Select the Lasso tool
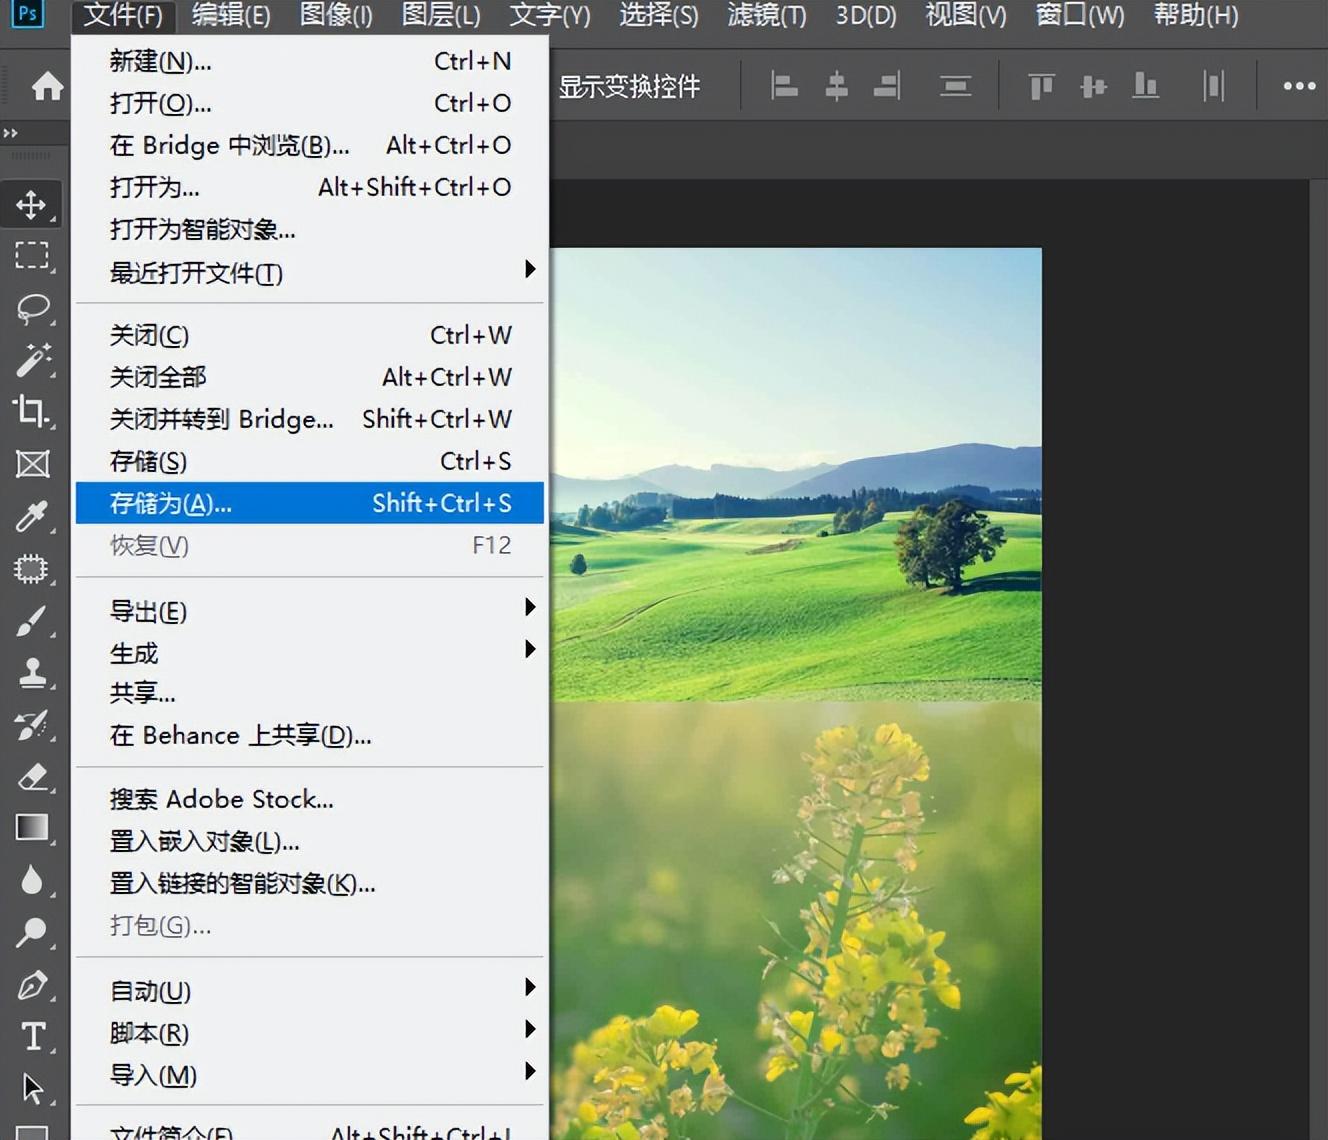The width and height of the screenshot is (1328, 1140). [x=31, y=308]
